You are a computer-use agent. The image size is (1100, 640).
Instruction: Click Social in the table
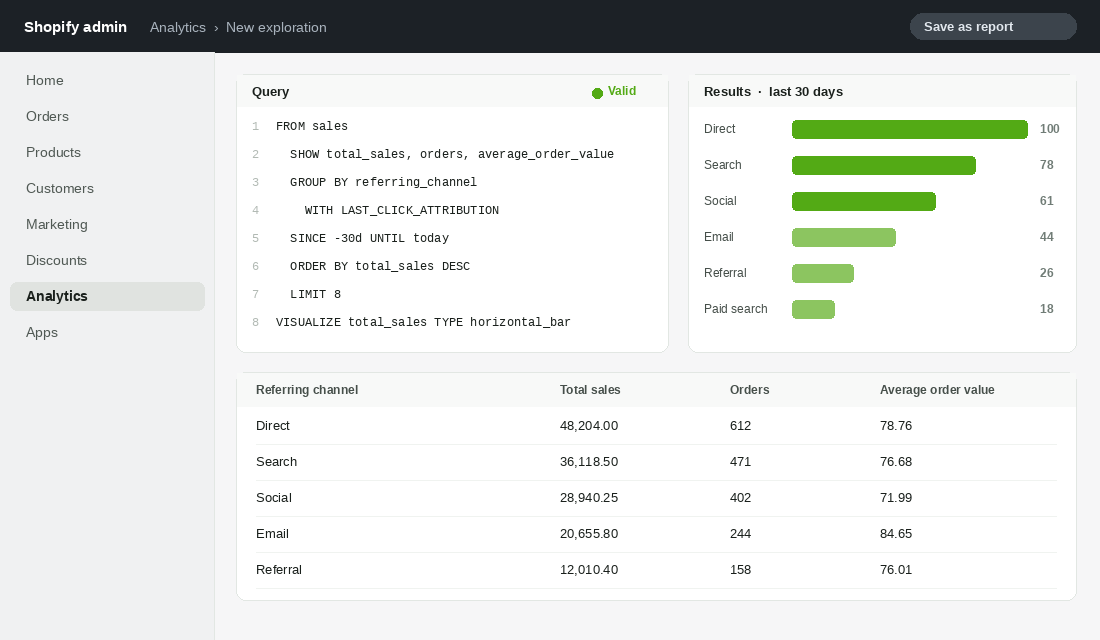point(274,498)
